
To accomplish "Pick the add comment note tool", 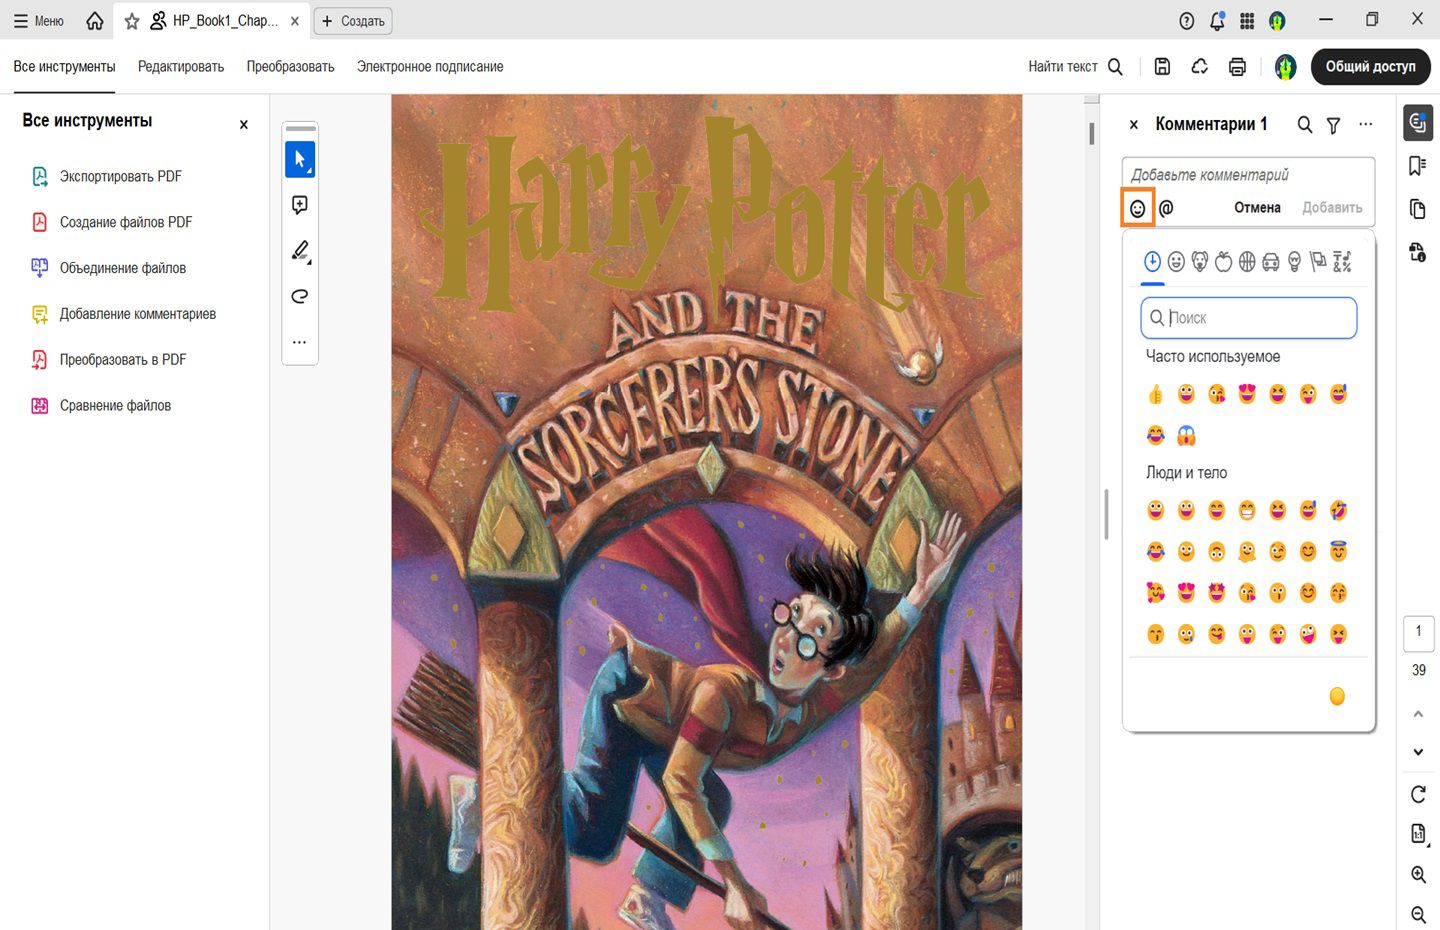I will (x=300, y=205).
